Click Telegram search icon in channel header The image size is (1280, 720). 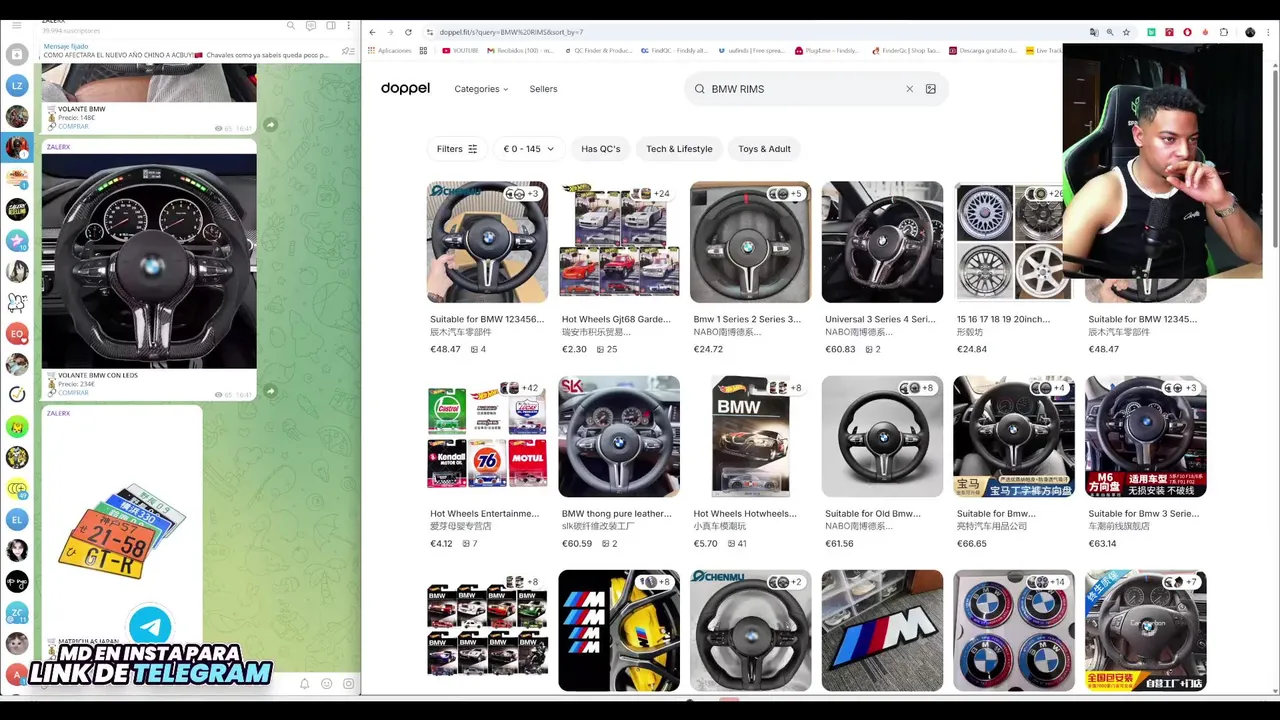(x=291, y=25)
